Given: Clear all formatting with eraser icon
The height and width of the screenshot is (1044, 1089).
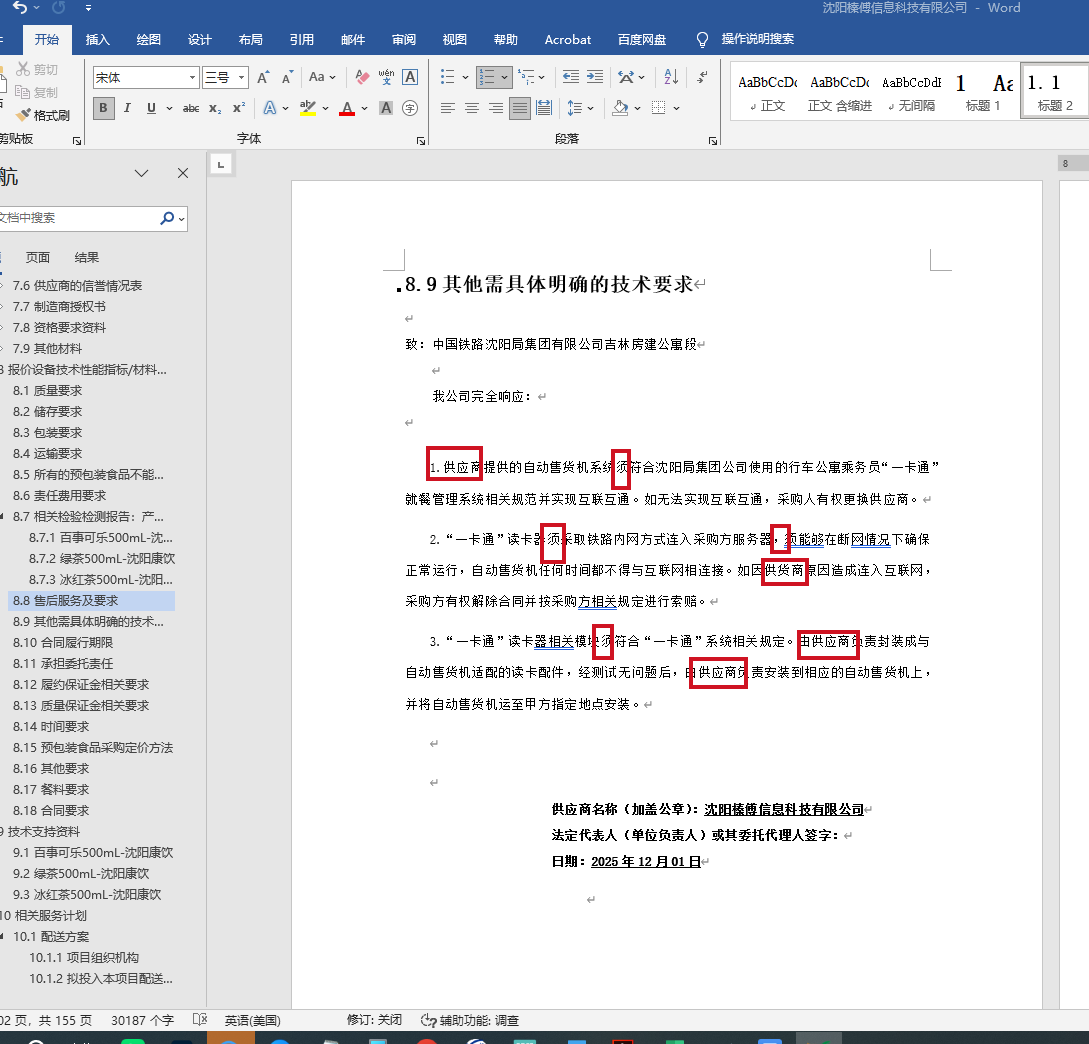Looking at the screenshot, I should coord(362,77).
